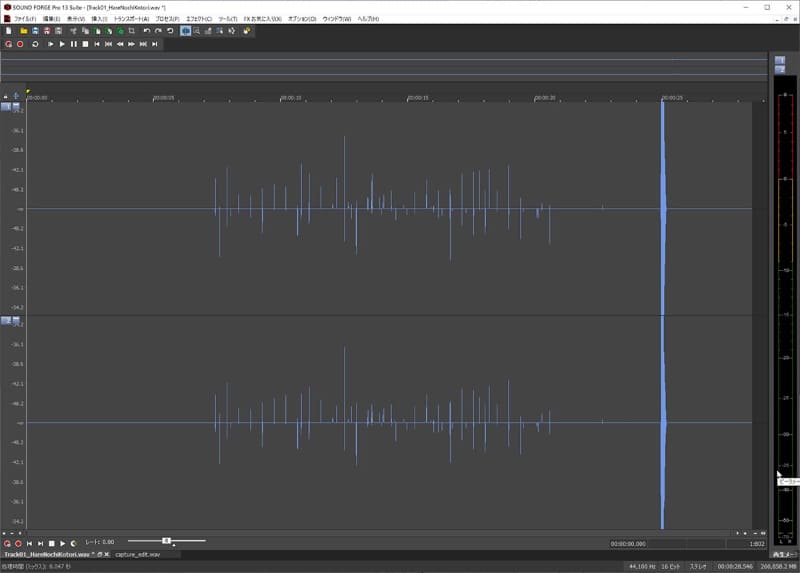Image resolution: width=800 pixels, height=573 pixels.
Task: Open the プロセス(P) menu
Action: click(x=167, y=19)
